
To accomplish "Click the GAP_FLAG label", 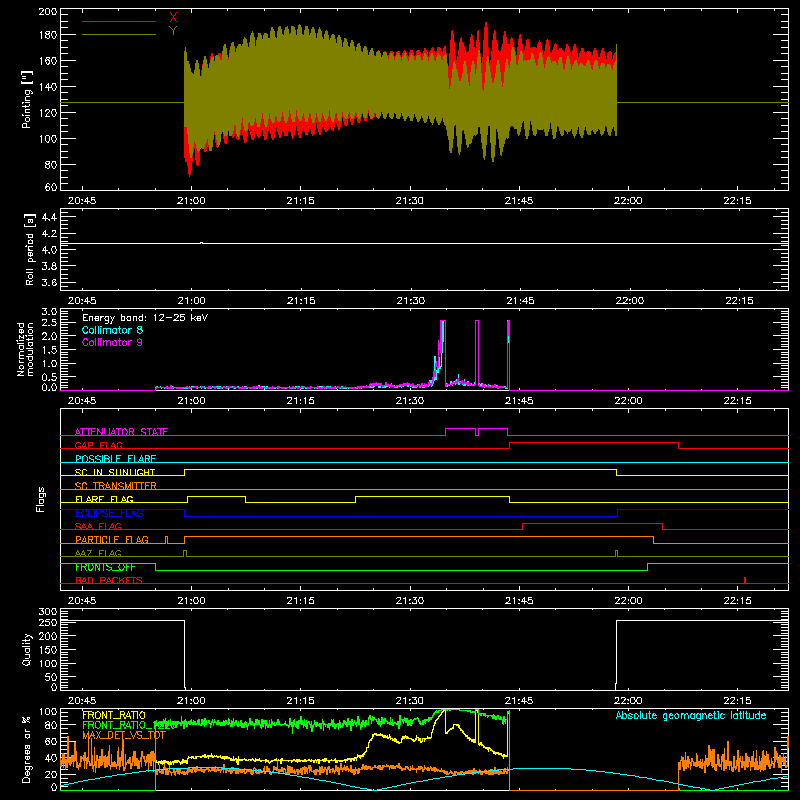I will (98, 445).
